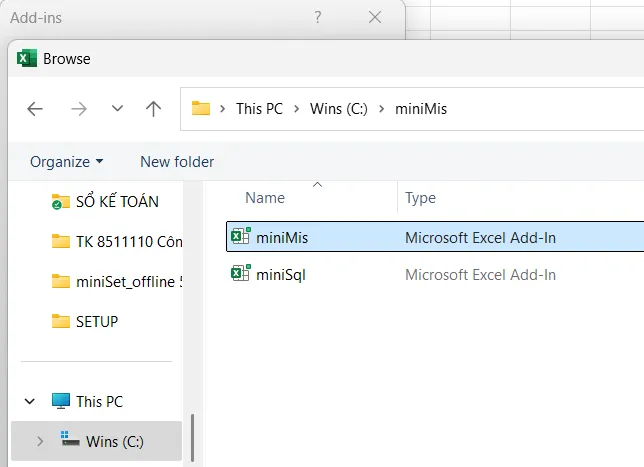
Task: Click the SỔ KẾ TOÁN synced folder icon
Action: coord(60,202)
